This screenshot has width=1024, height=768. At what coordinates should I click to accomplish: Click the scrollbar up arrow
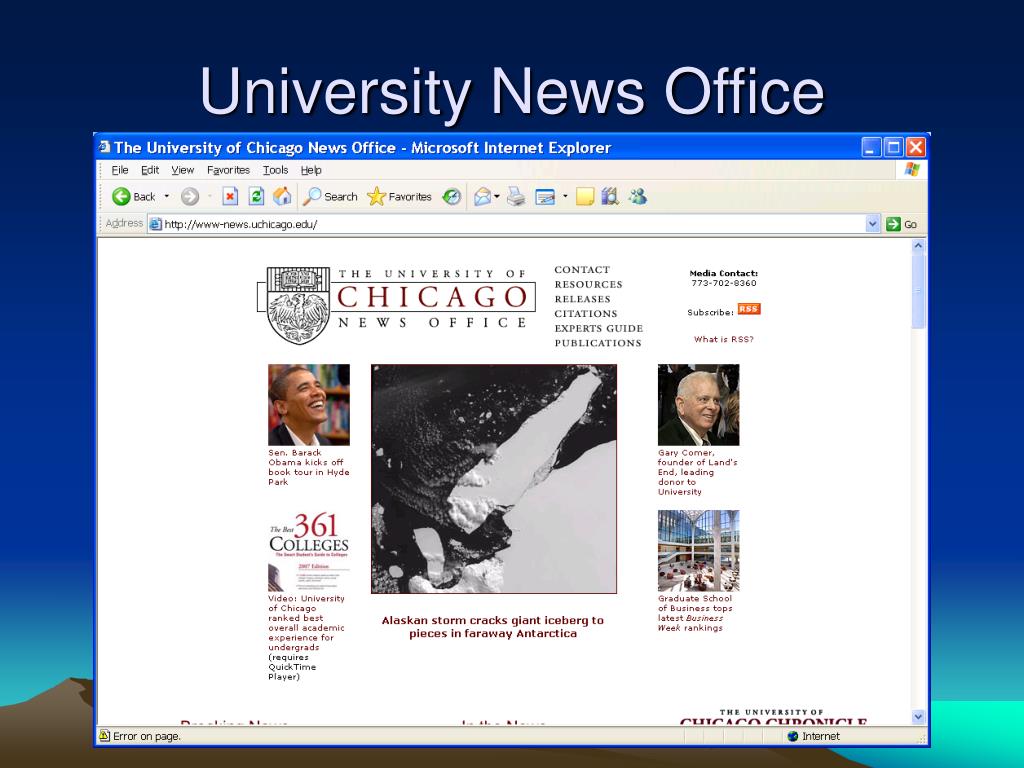[x=918, y=246]
